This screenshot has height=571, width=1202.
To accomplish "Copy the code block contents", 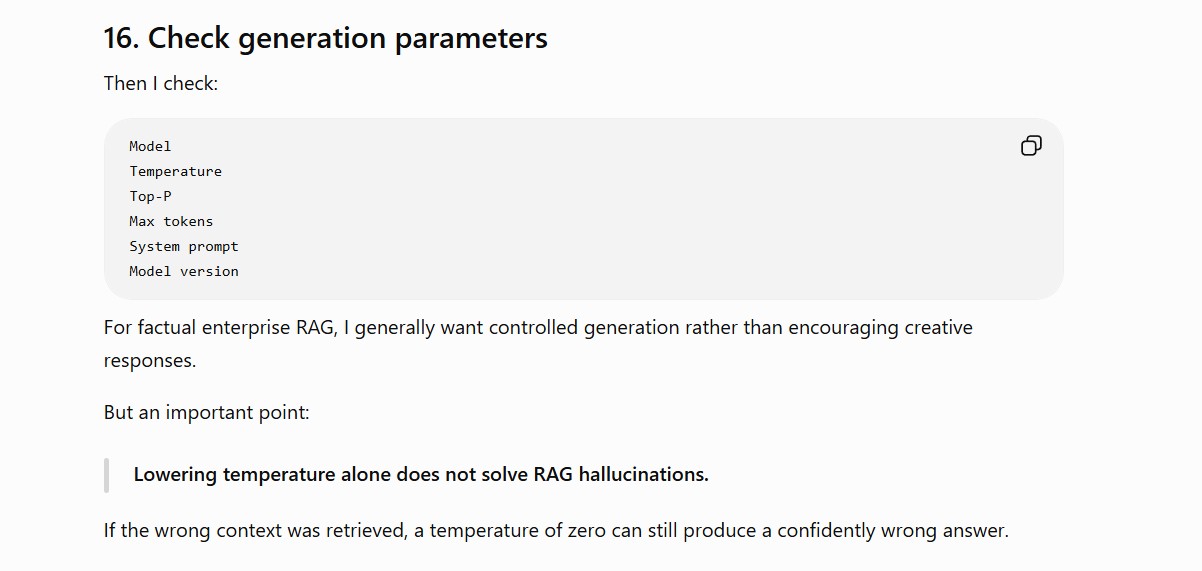I will pos(1031,146).
